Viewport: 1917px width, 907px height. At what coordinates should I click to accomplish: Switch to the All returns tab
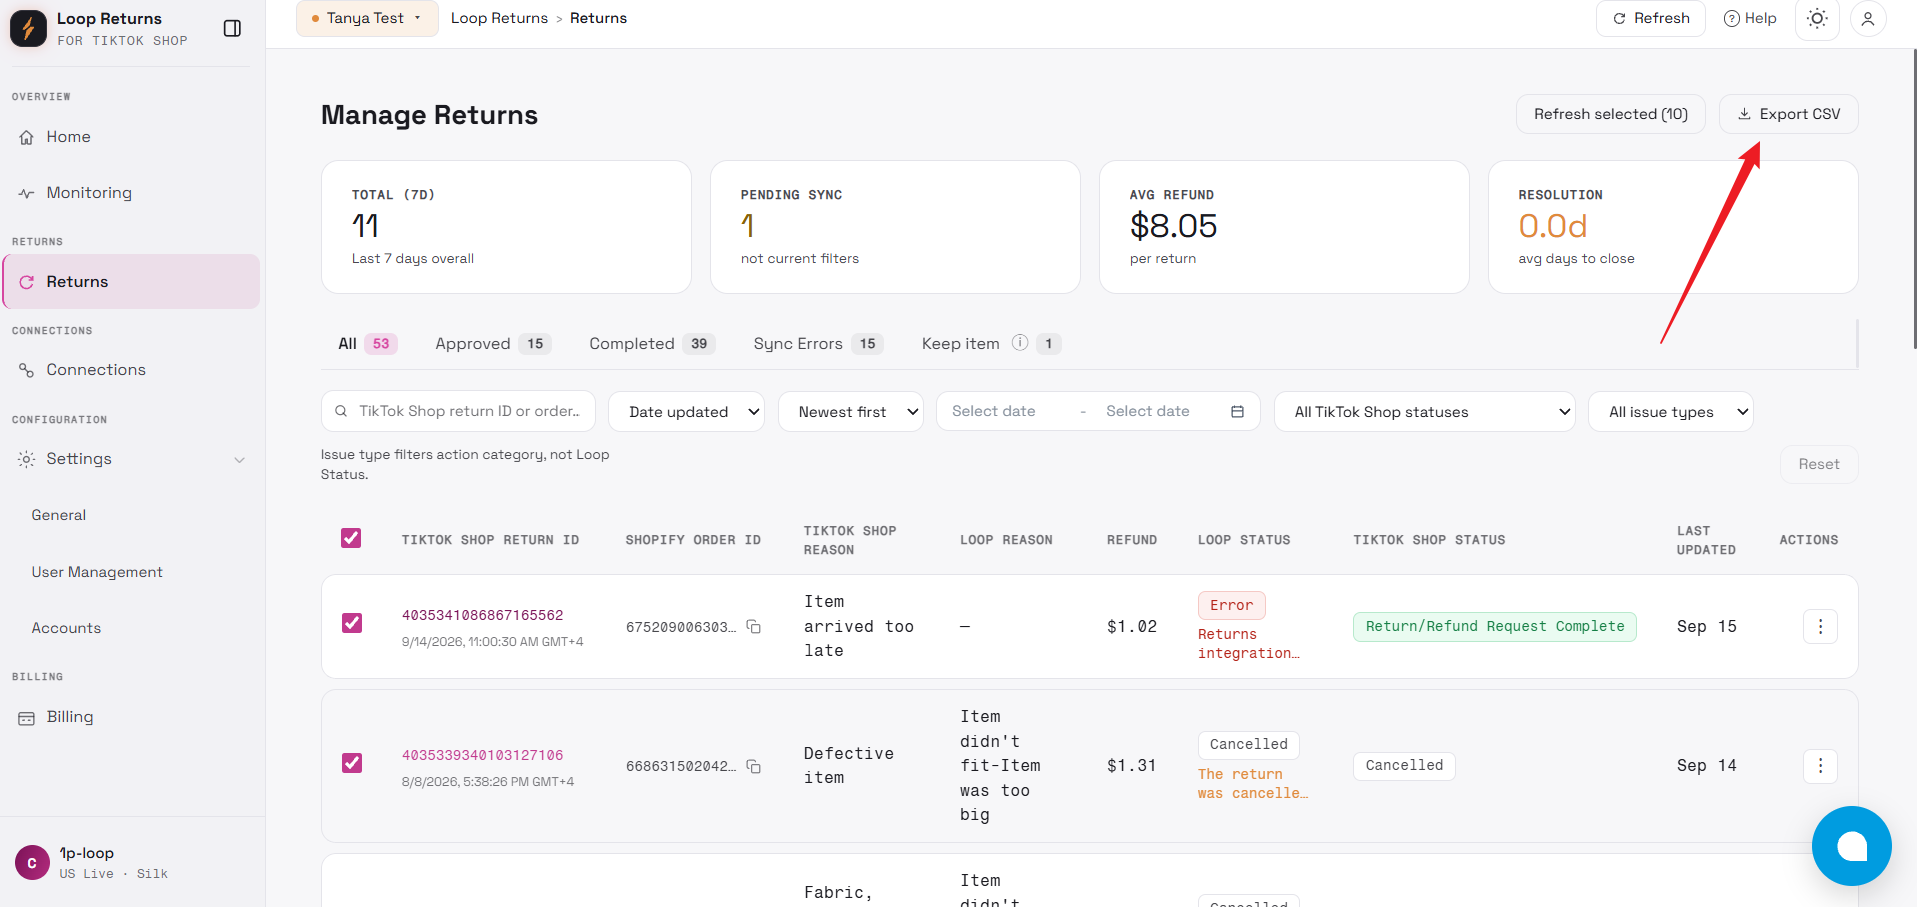[367, 344]
